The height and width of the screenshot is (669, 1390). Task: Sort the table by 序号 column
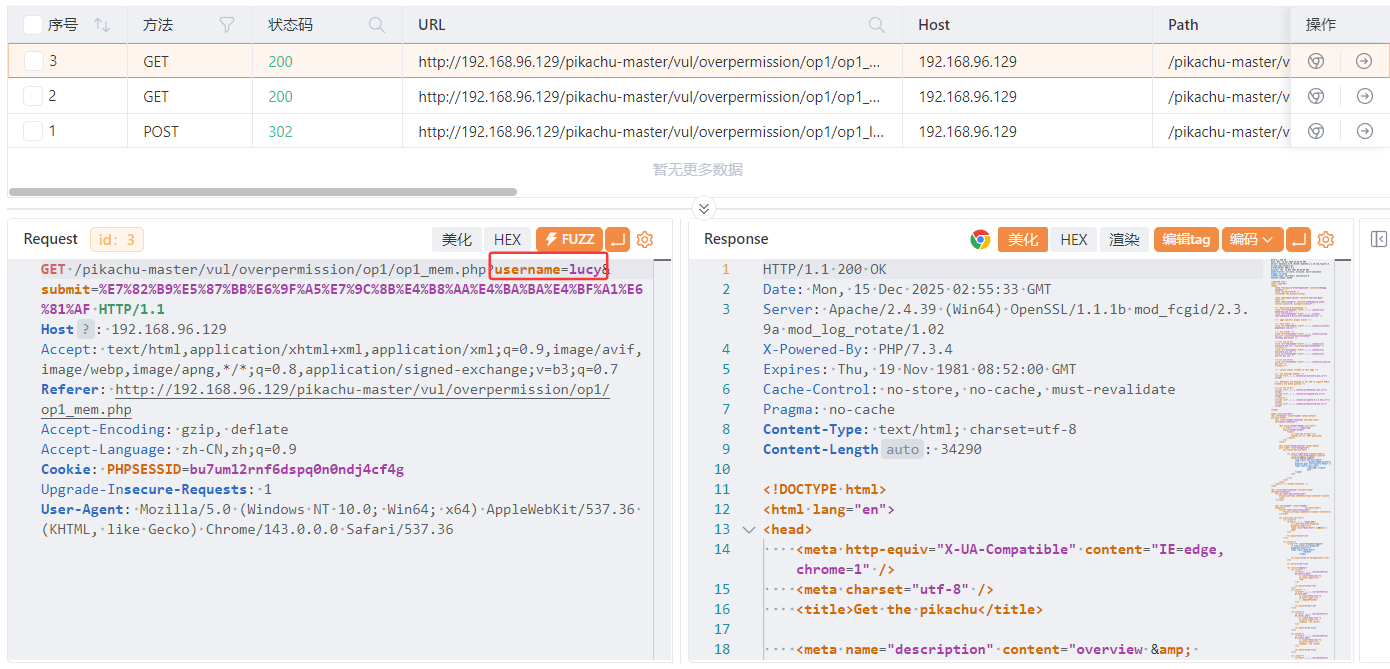(x=102, y=25)
